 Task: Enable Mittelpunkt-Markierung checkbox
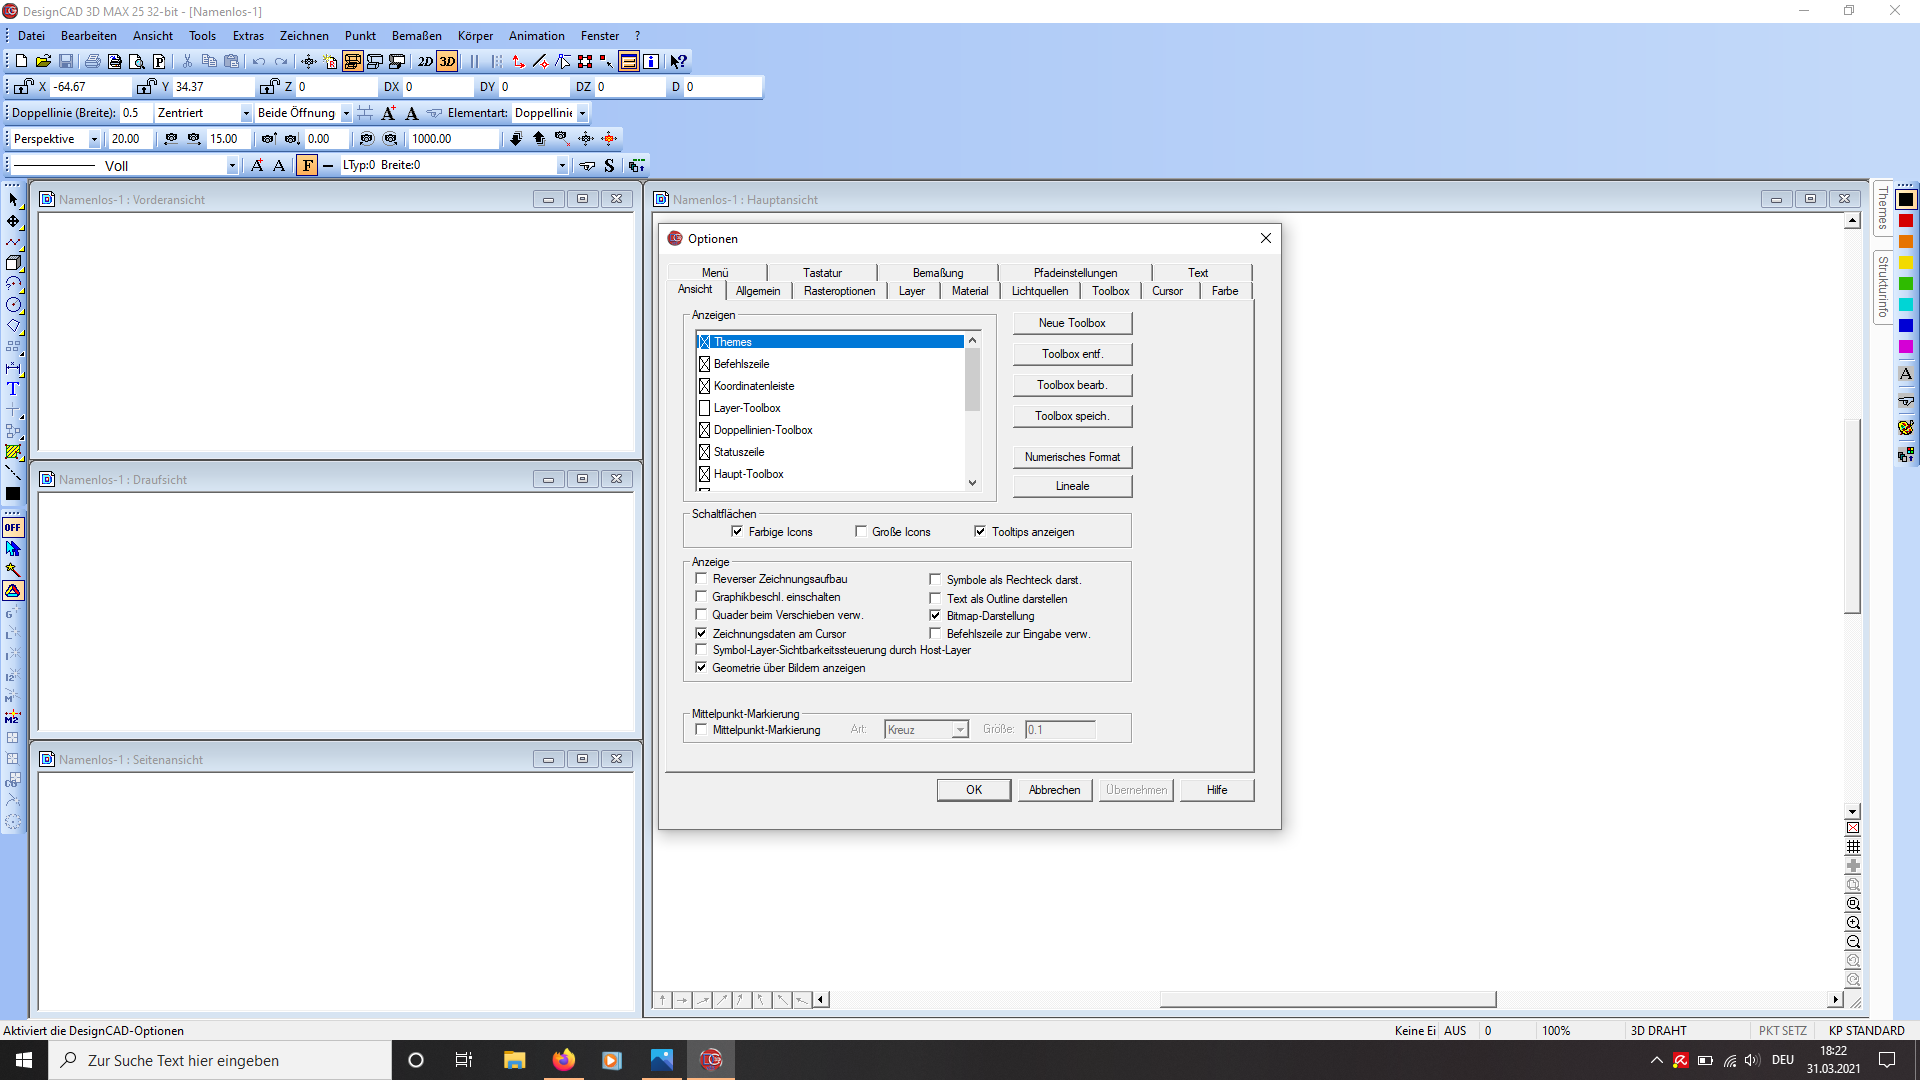pyautogui.click(x=701, y=730)
